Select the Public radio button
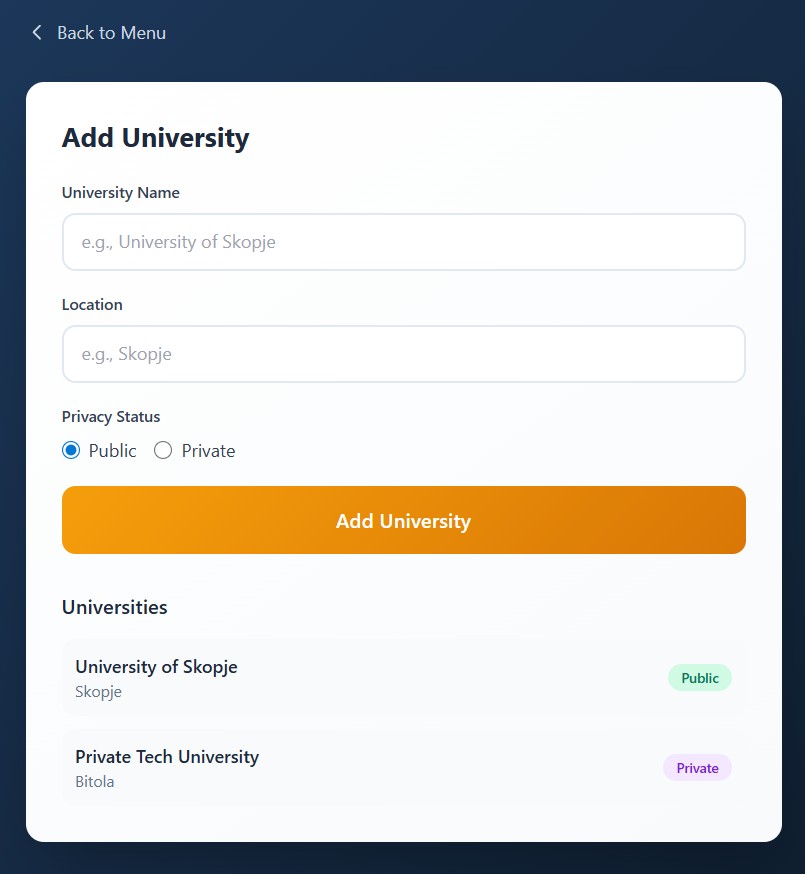The height and width of the screenshot is (874, 805). click(71, 451)
